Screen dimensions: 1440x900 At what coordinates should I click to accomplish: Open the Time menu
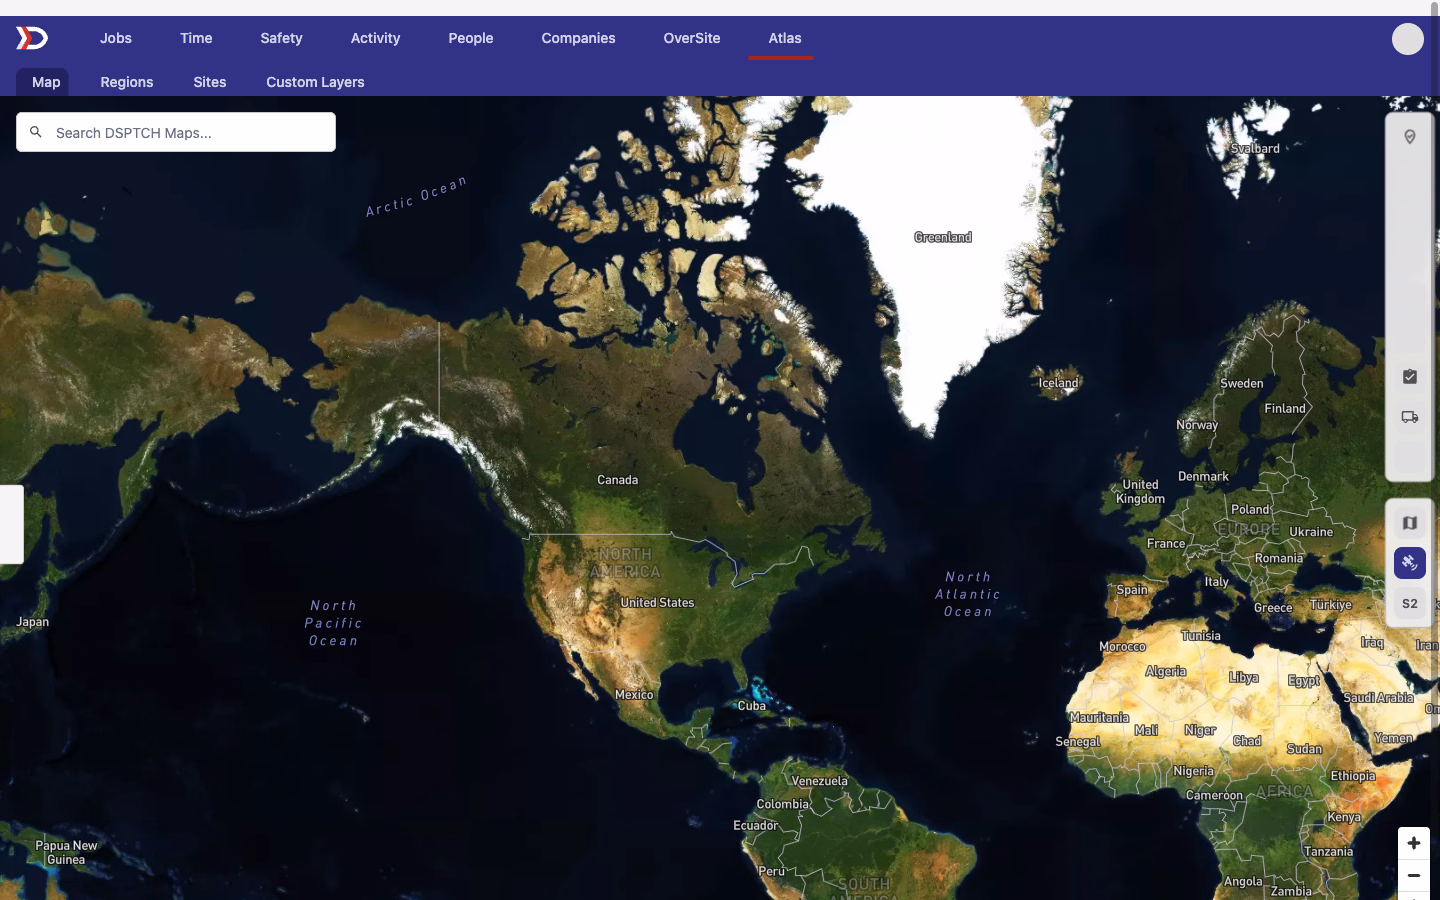pos(196,38)
